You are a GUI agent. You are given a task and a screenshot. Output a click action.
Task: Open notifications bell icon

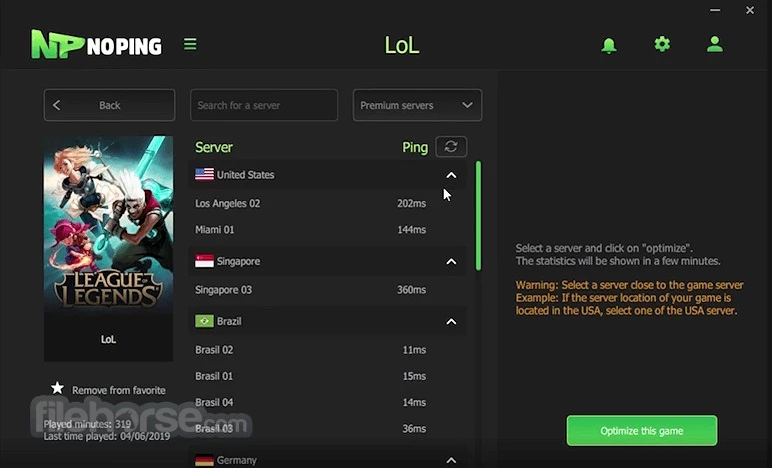(609, 45)
